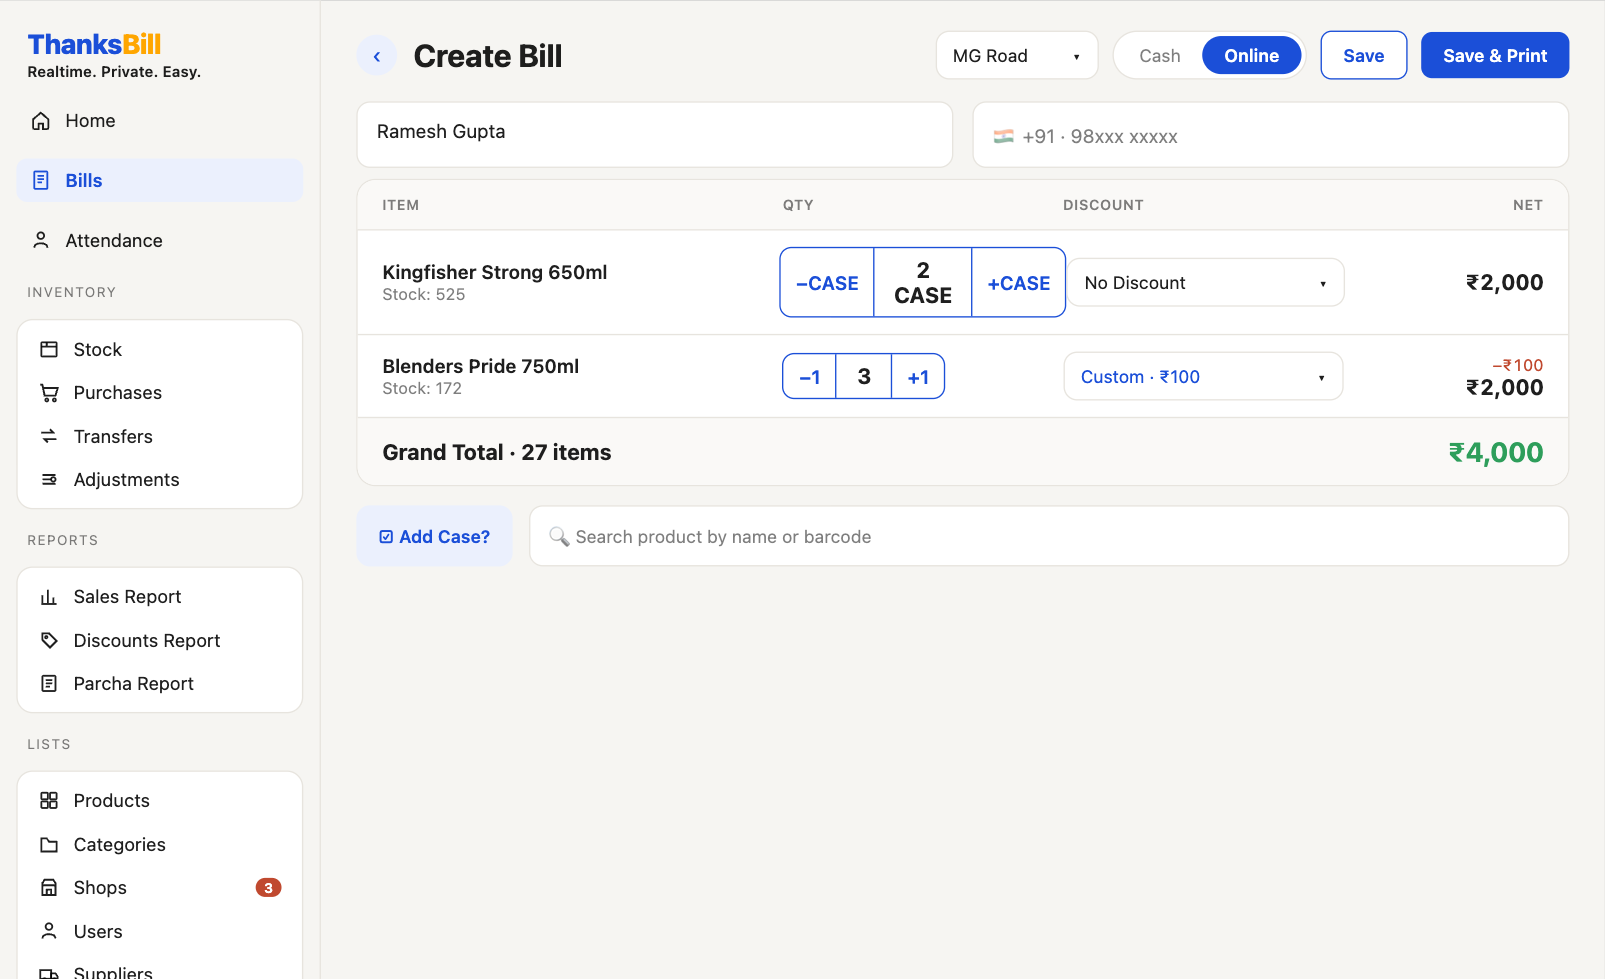The height and width of the screenshot is (979, 1605).
Task: Open Discounts Report
Action: (160, 640)
